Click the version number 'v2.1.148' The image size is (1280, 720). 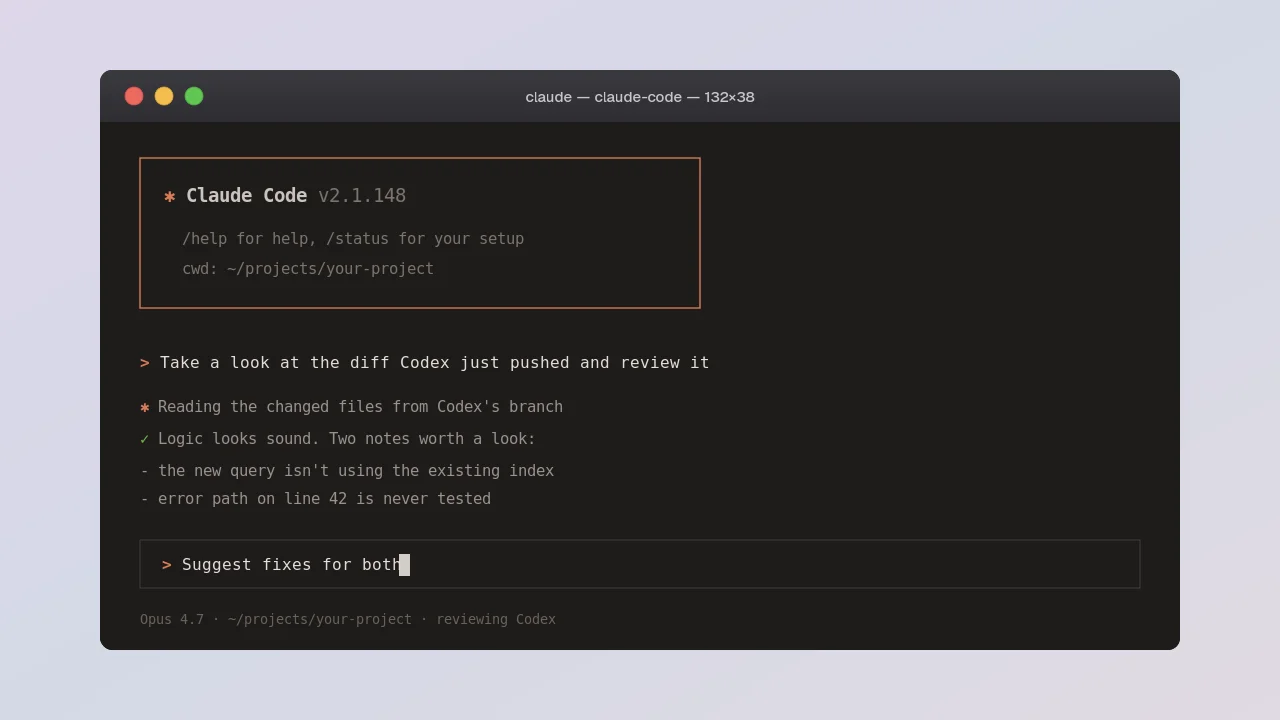(x=362, y=196)
